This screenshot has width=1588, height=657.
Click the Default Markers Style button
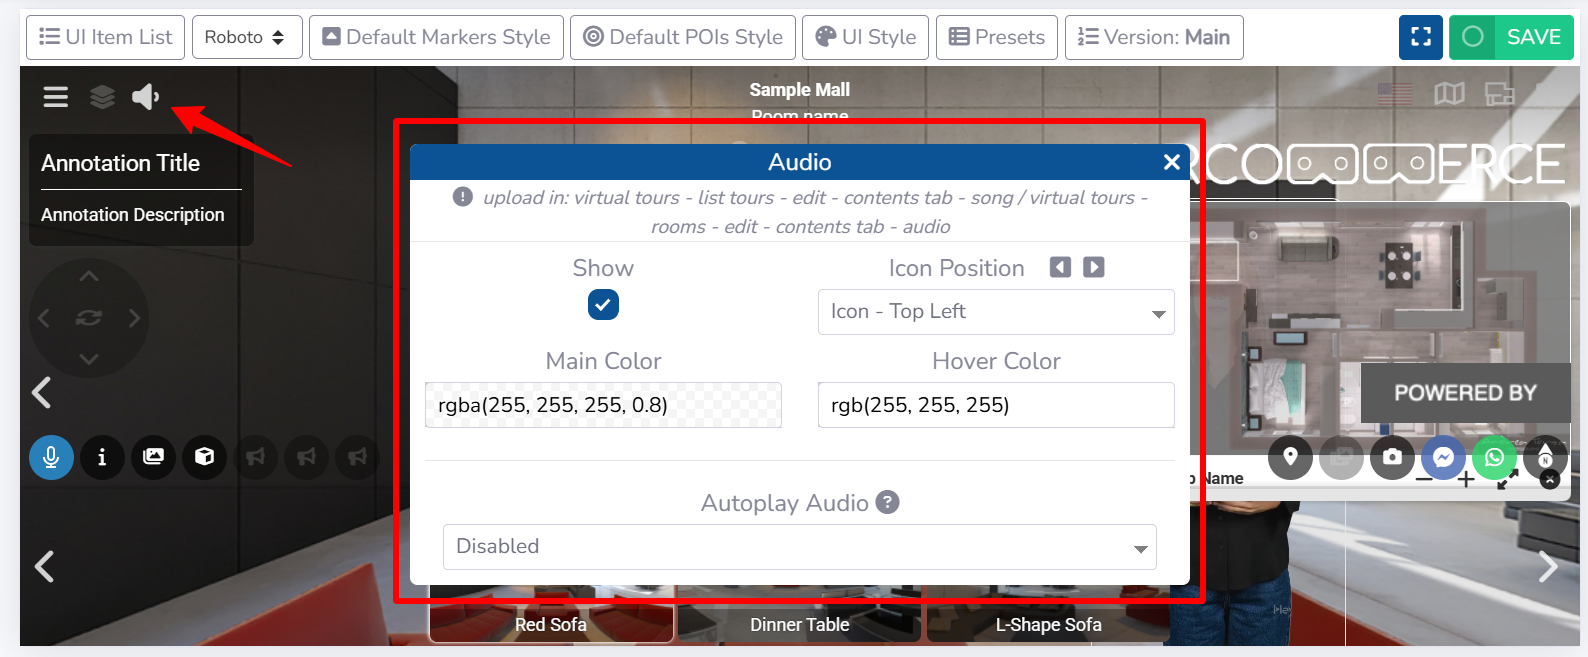pyautogui.click(x=436, y=37)
